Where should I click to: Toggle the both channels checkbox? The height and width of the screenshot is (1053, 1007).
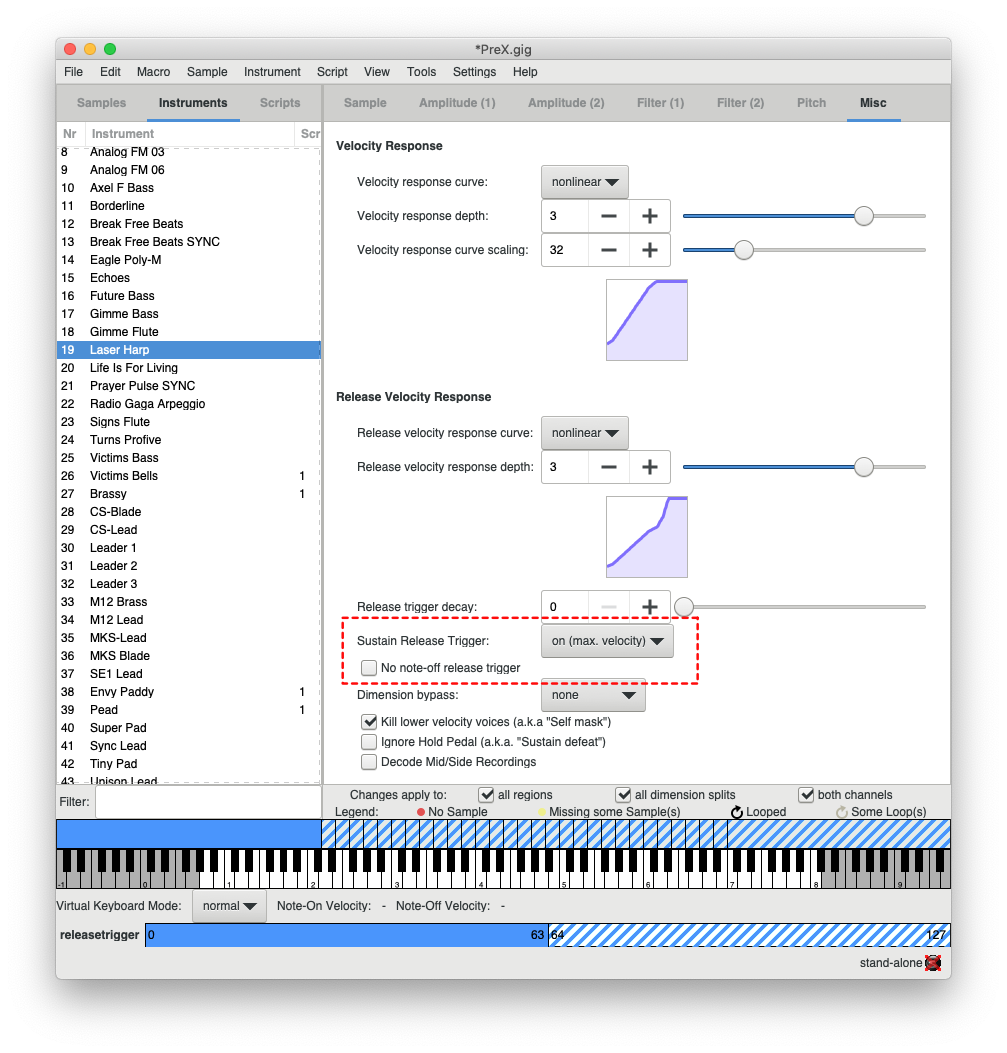[806, 795]
